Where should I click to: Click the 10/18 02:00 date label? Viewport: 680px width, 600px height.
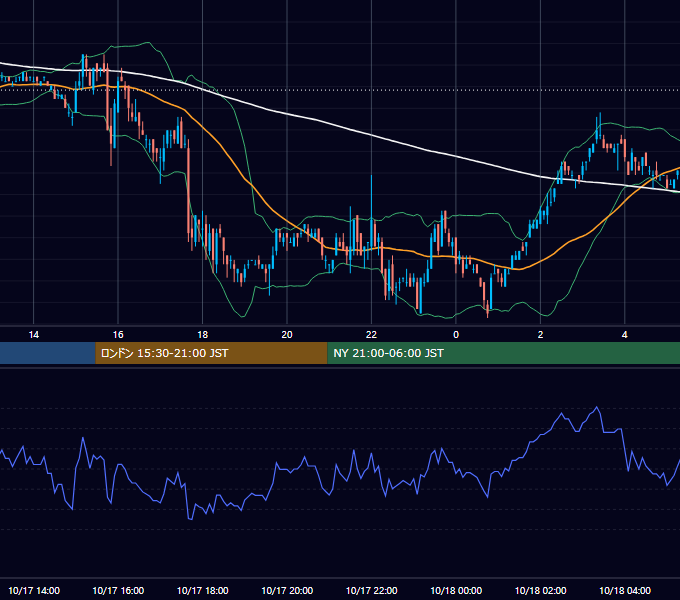coord(540,590)
